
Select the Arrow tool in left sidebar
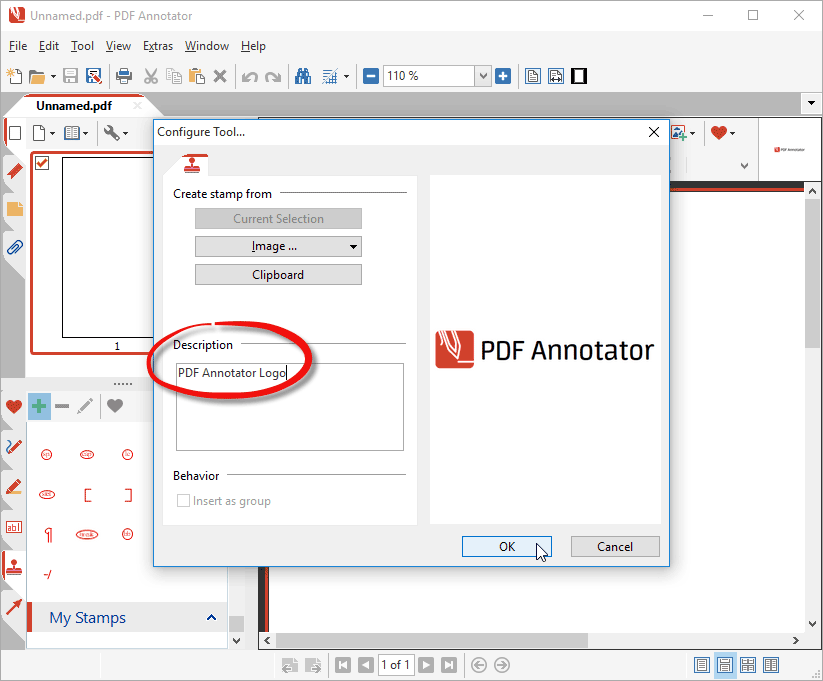click(14, 606)
